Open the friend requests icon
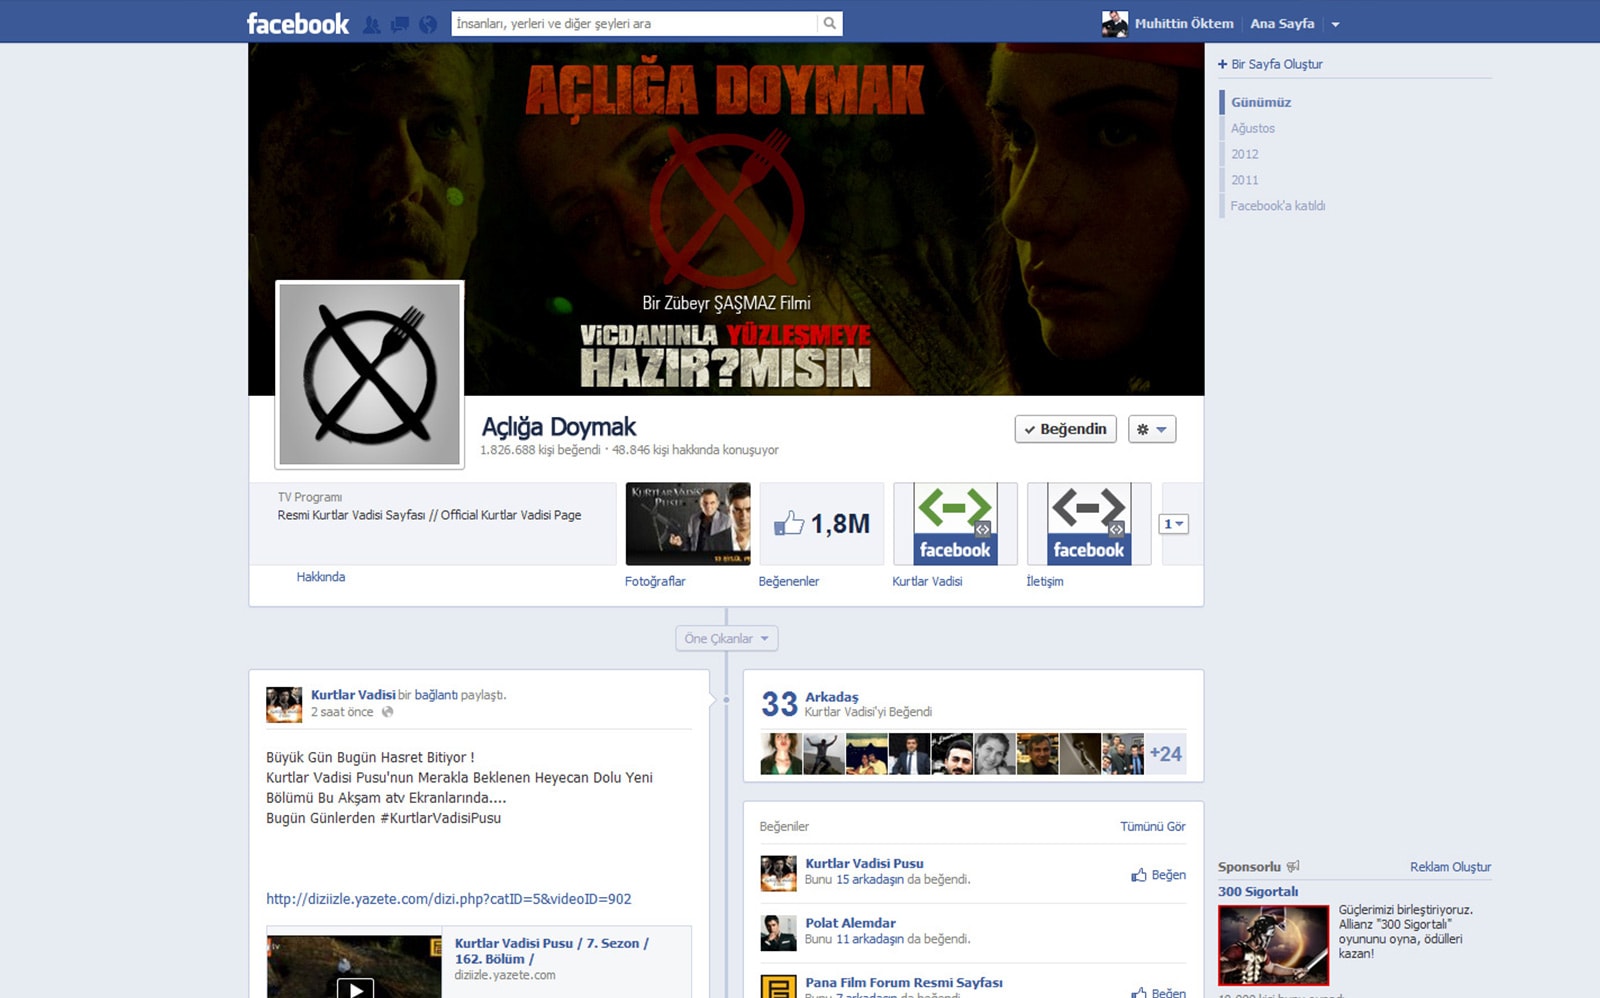This screenshot has height=998, width=1600. pos(371,25)
